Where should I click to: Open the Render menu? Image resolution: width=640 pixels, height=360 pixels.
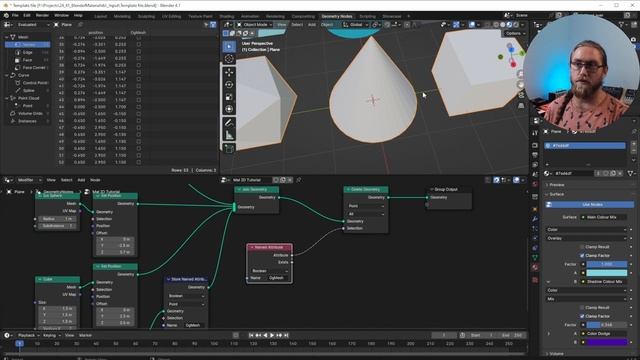[x=42, y=15]
